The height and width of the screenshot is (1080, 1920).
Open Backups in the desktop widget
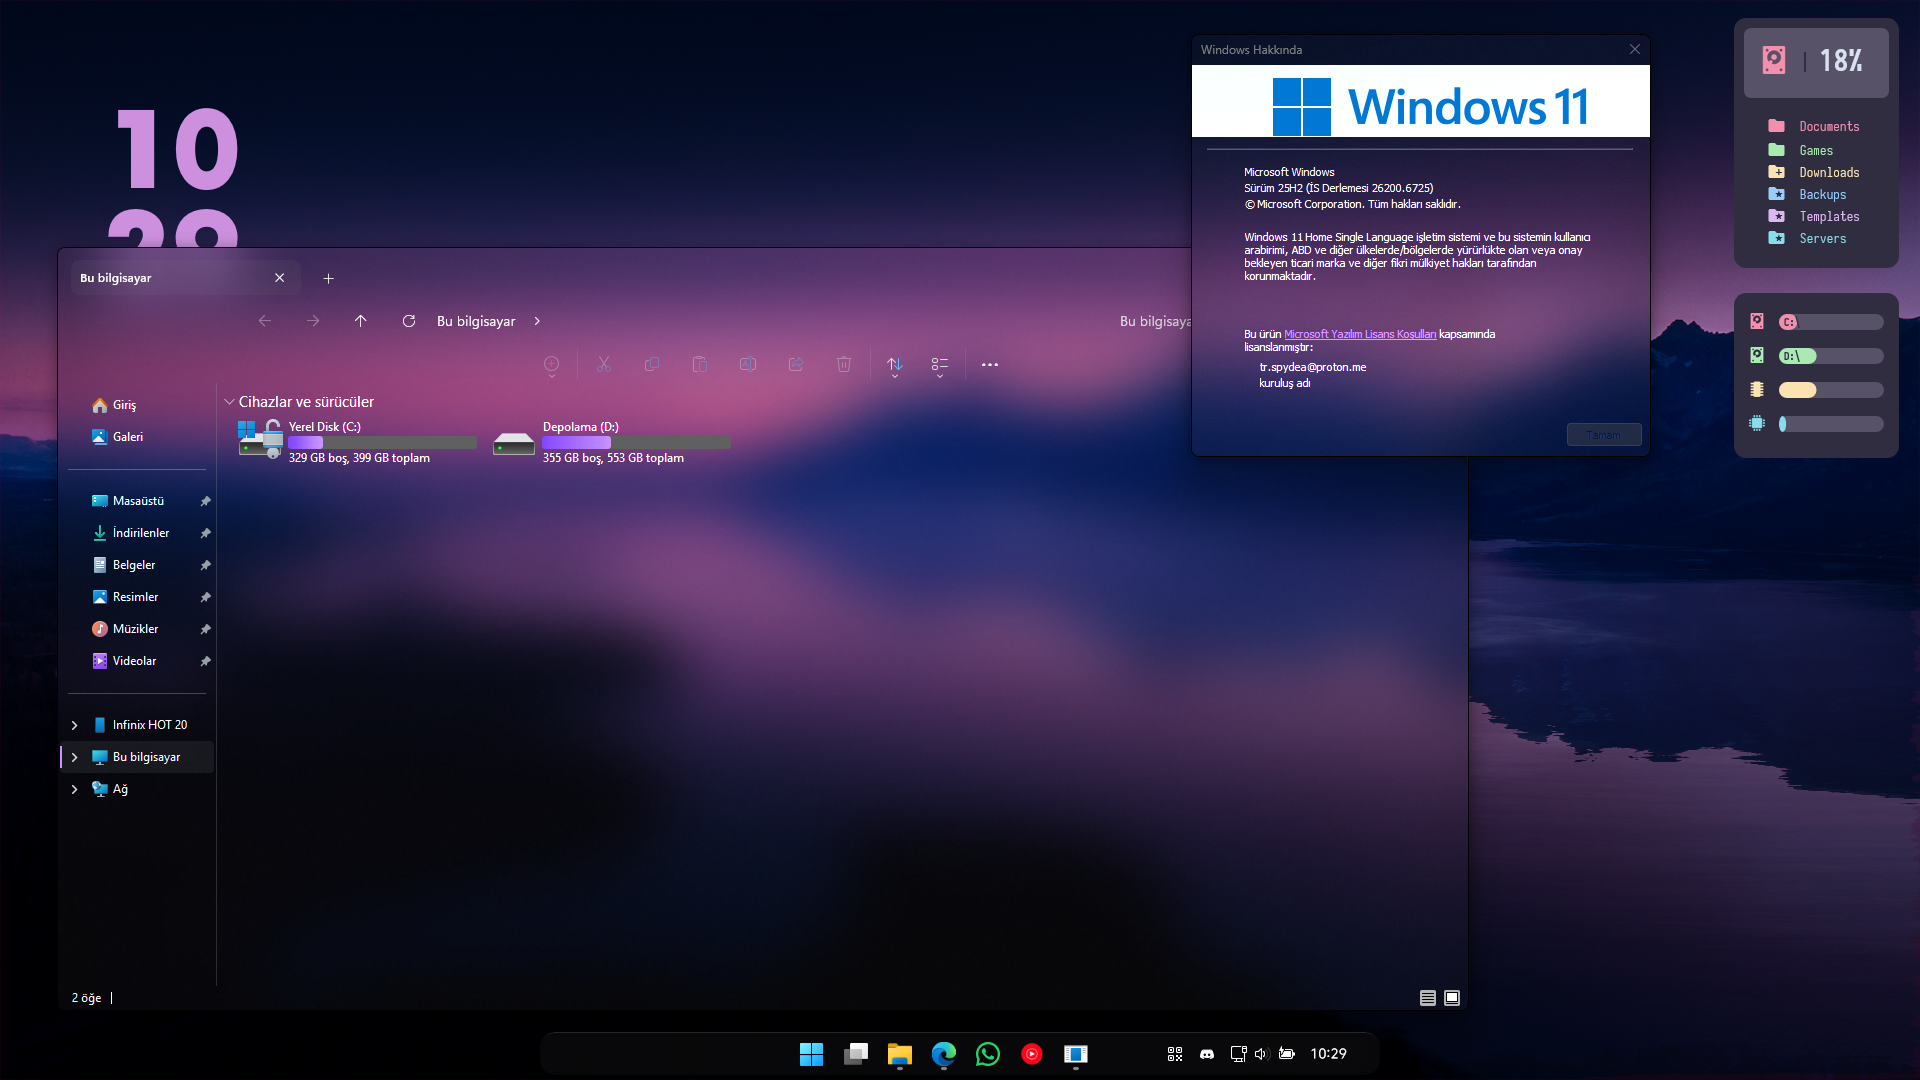tap(1808, 194)
